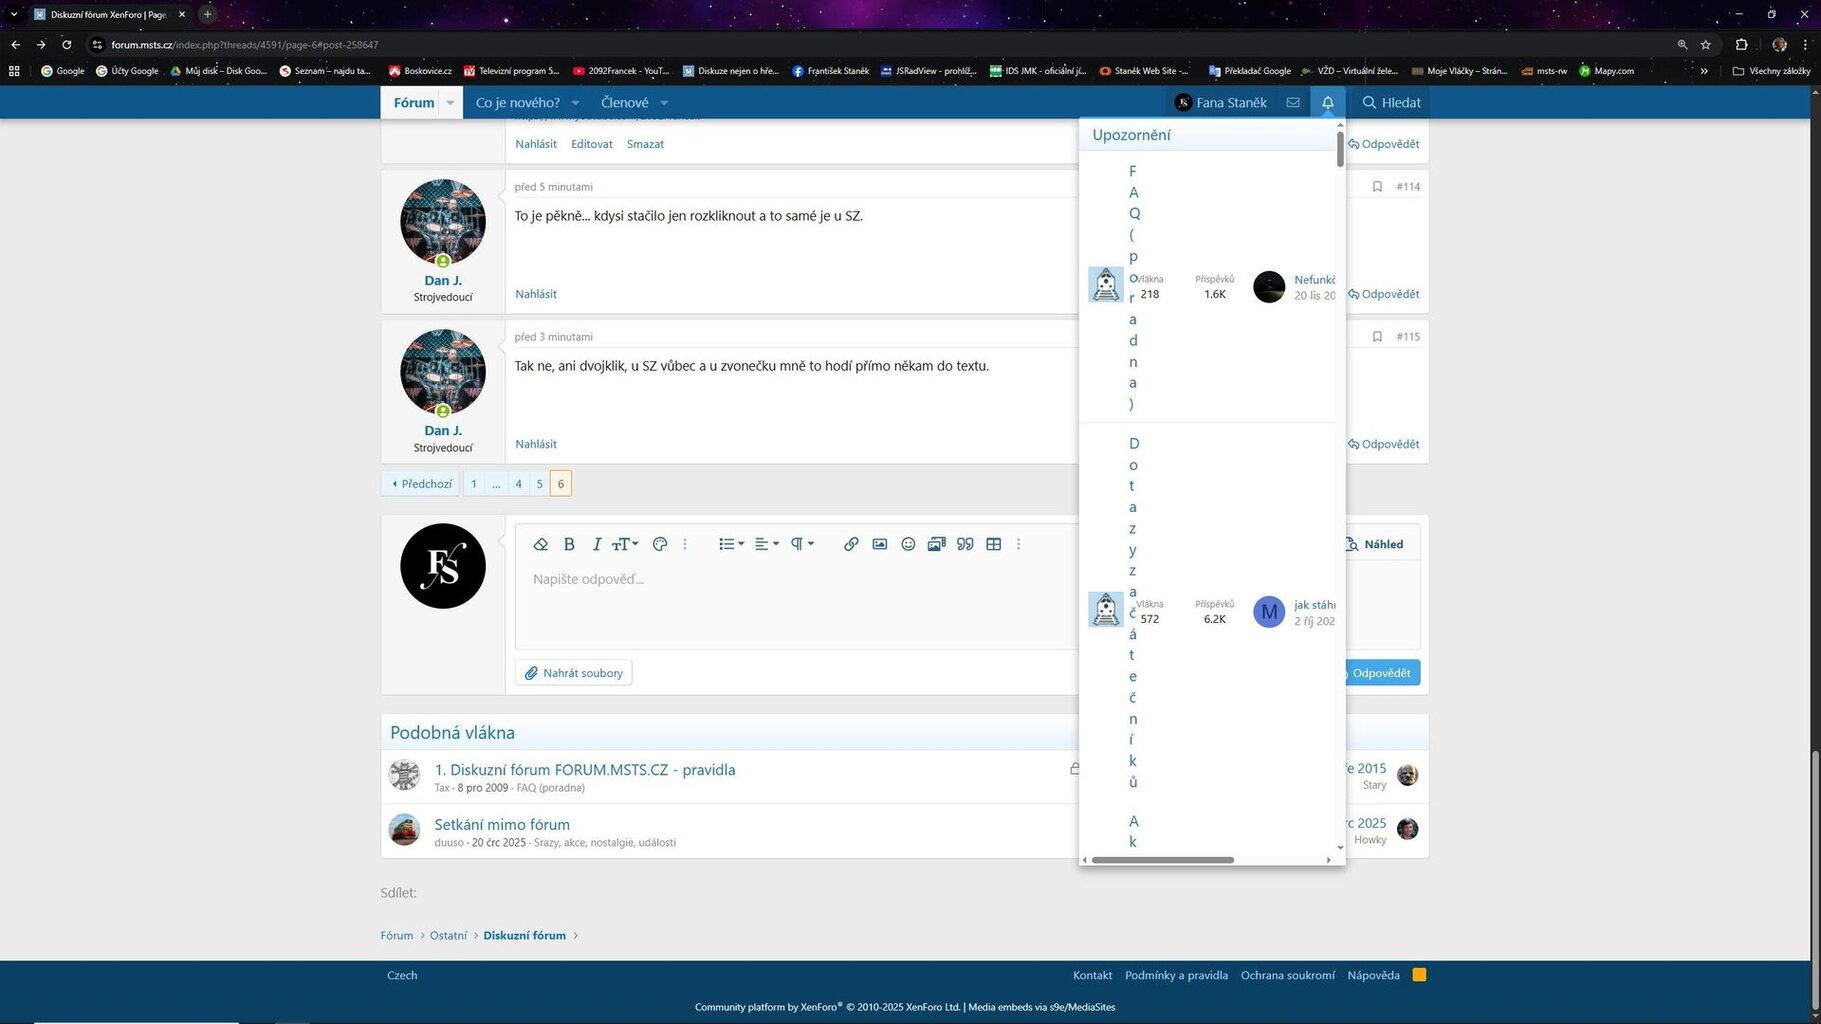Toggle italic formatting in the reply editor
The height and width of the screenshot is (1024, 1821).
(x=596, y=544)
